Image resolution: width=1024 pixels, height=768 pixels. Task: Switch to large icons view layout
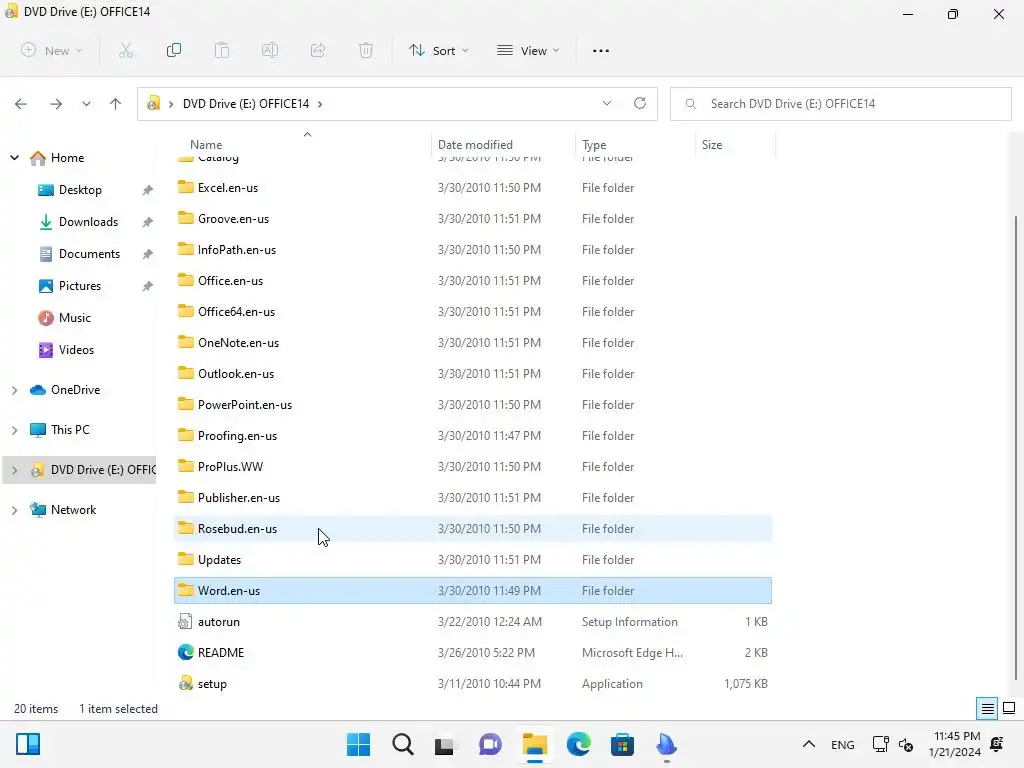(1009, 709)
